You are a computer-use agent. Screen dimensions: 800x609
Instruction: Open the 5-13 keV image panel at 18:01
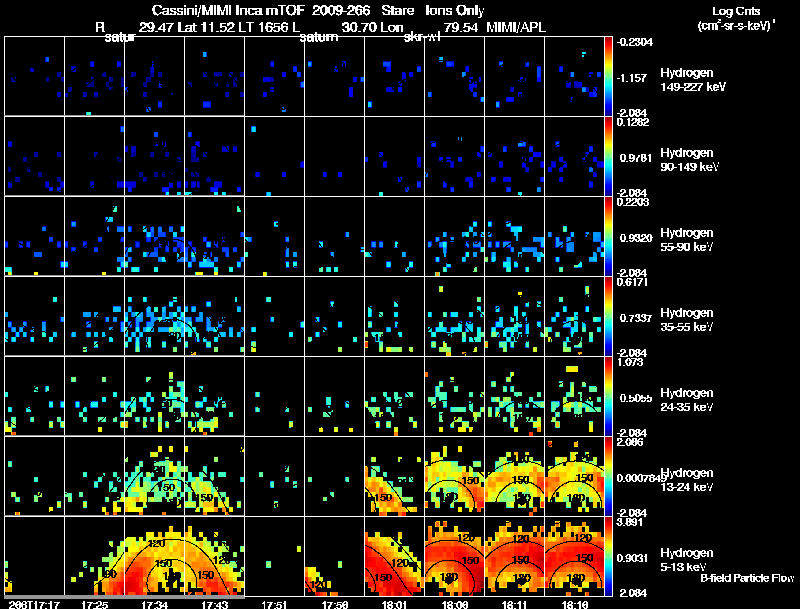[x=394, y=556]
